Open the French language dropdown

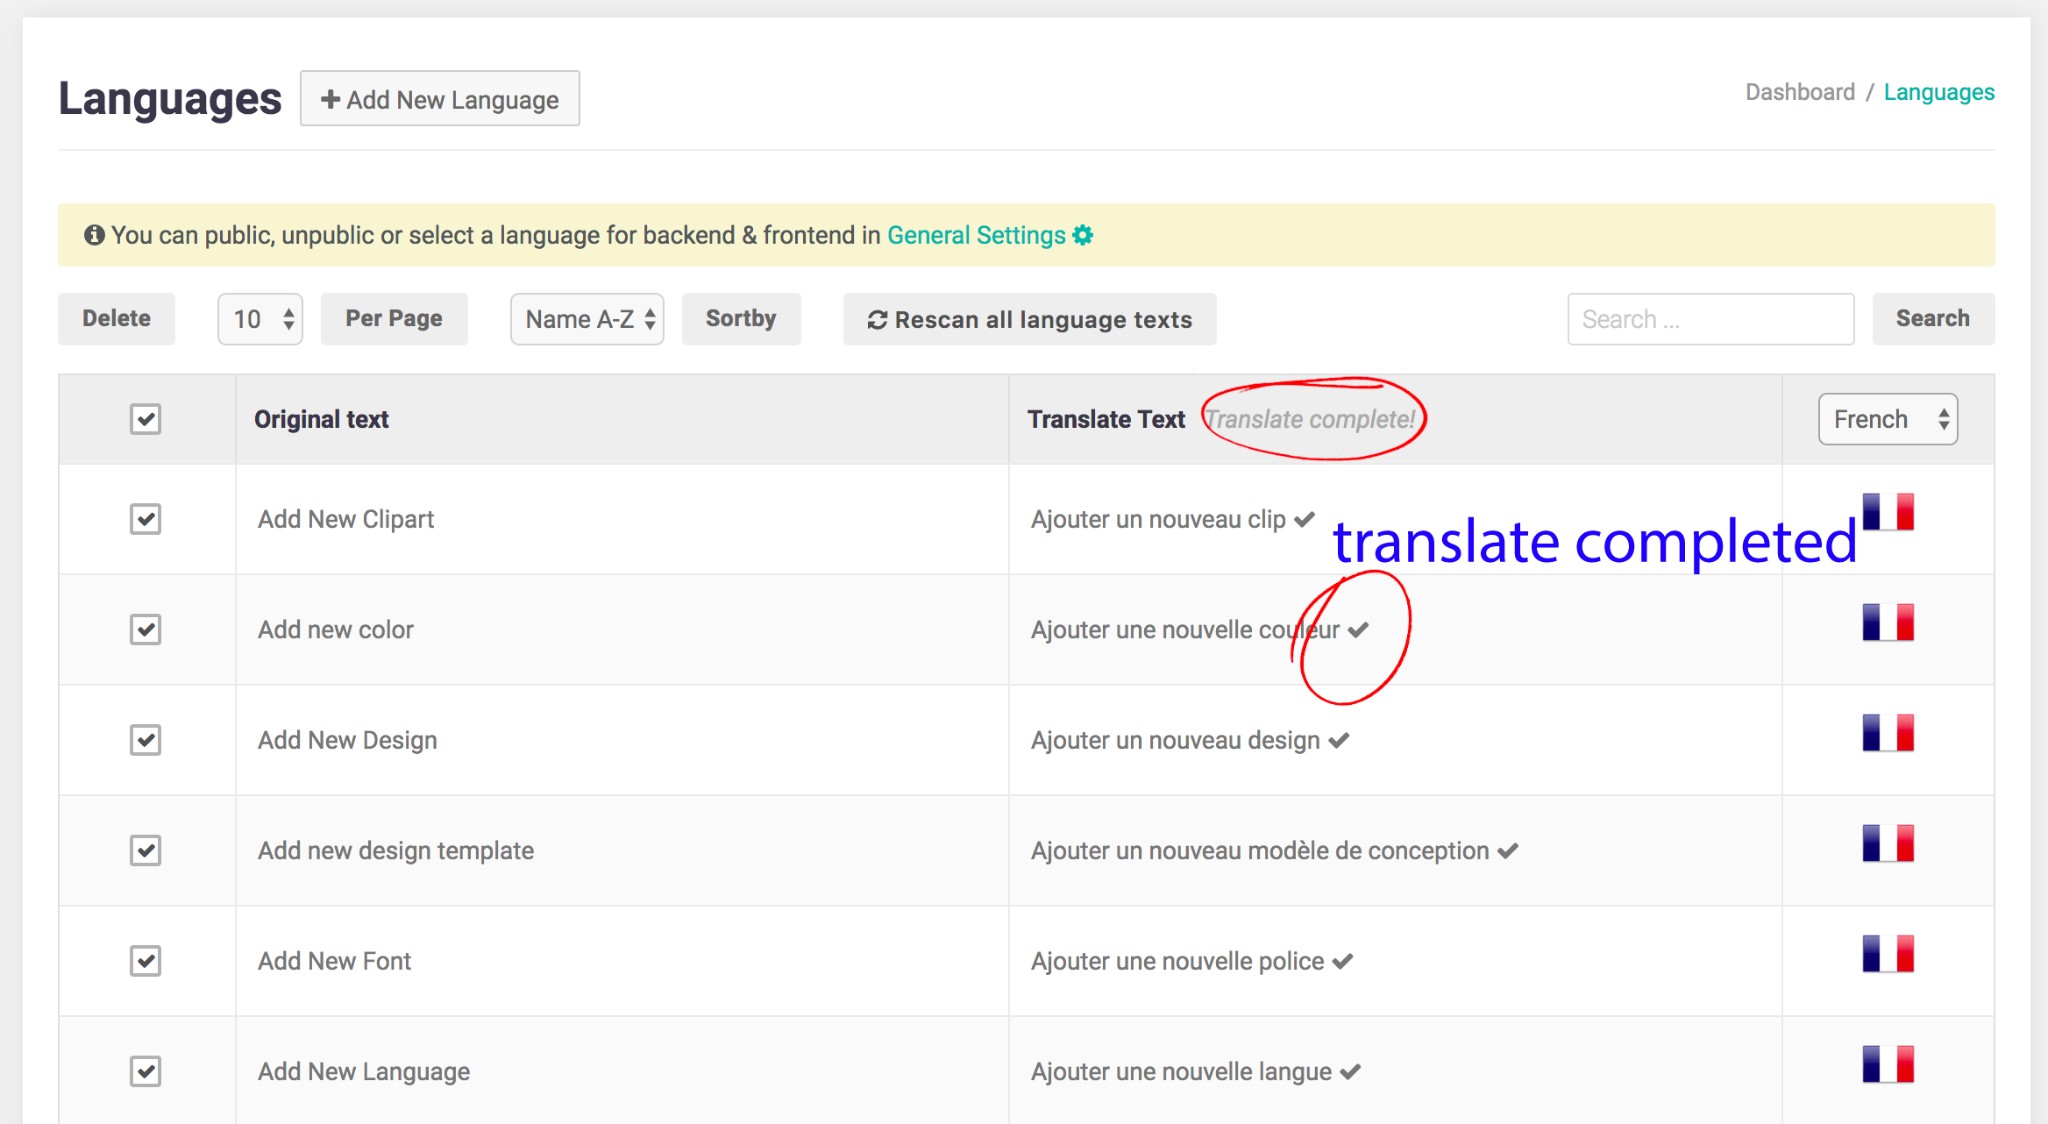click(1887, 419)
